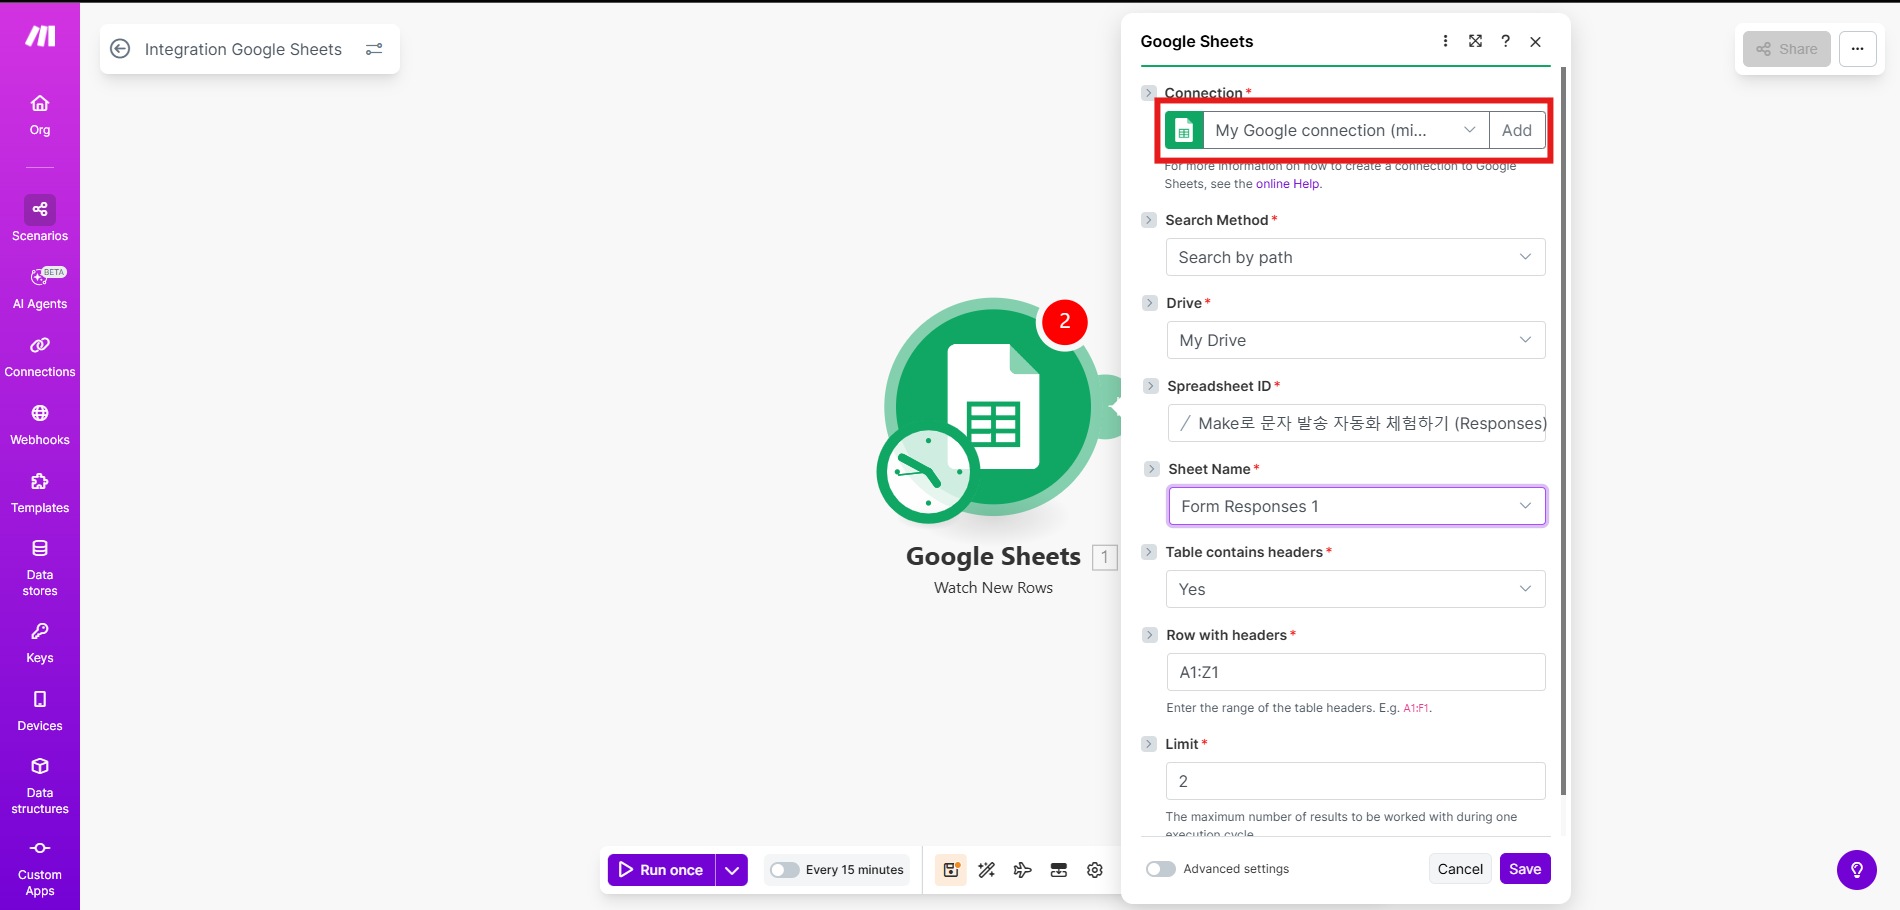Save the Google Sheets module settings
The image size is (1900, 910).
point(1524,868)
